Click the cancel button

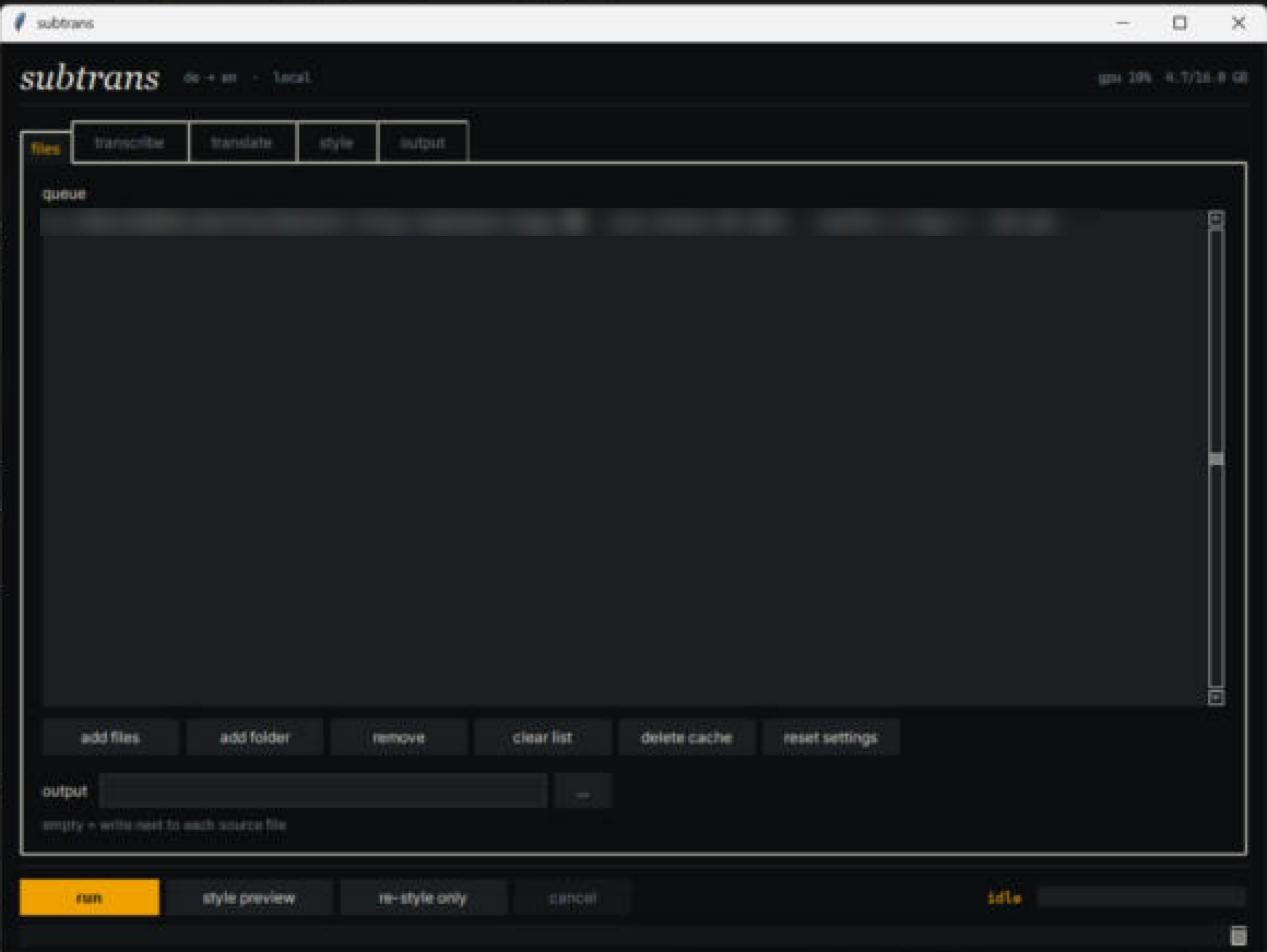[x=573, y=897]
